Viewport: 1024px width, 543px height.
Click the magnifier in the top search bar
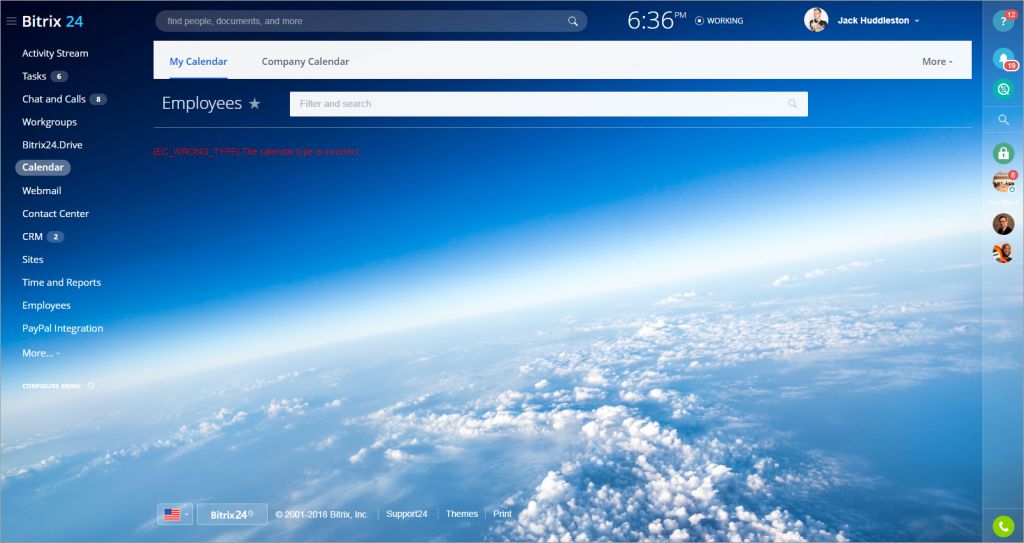point(573,21)
